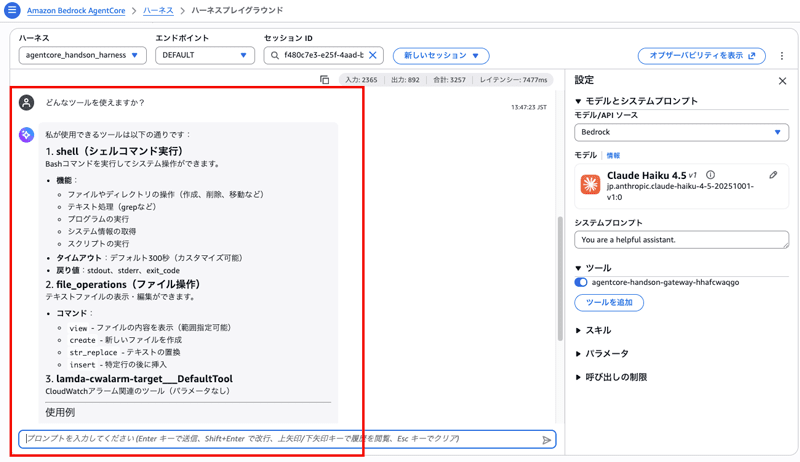The image size is (800, 462).
Task: Click the 13:47:23 JST timestamp
Action: (529, 107)
